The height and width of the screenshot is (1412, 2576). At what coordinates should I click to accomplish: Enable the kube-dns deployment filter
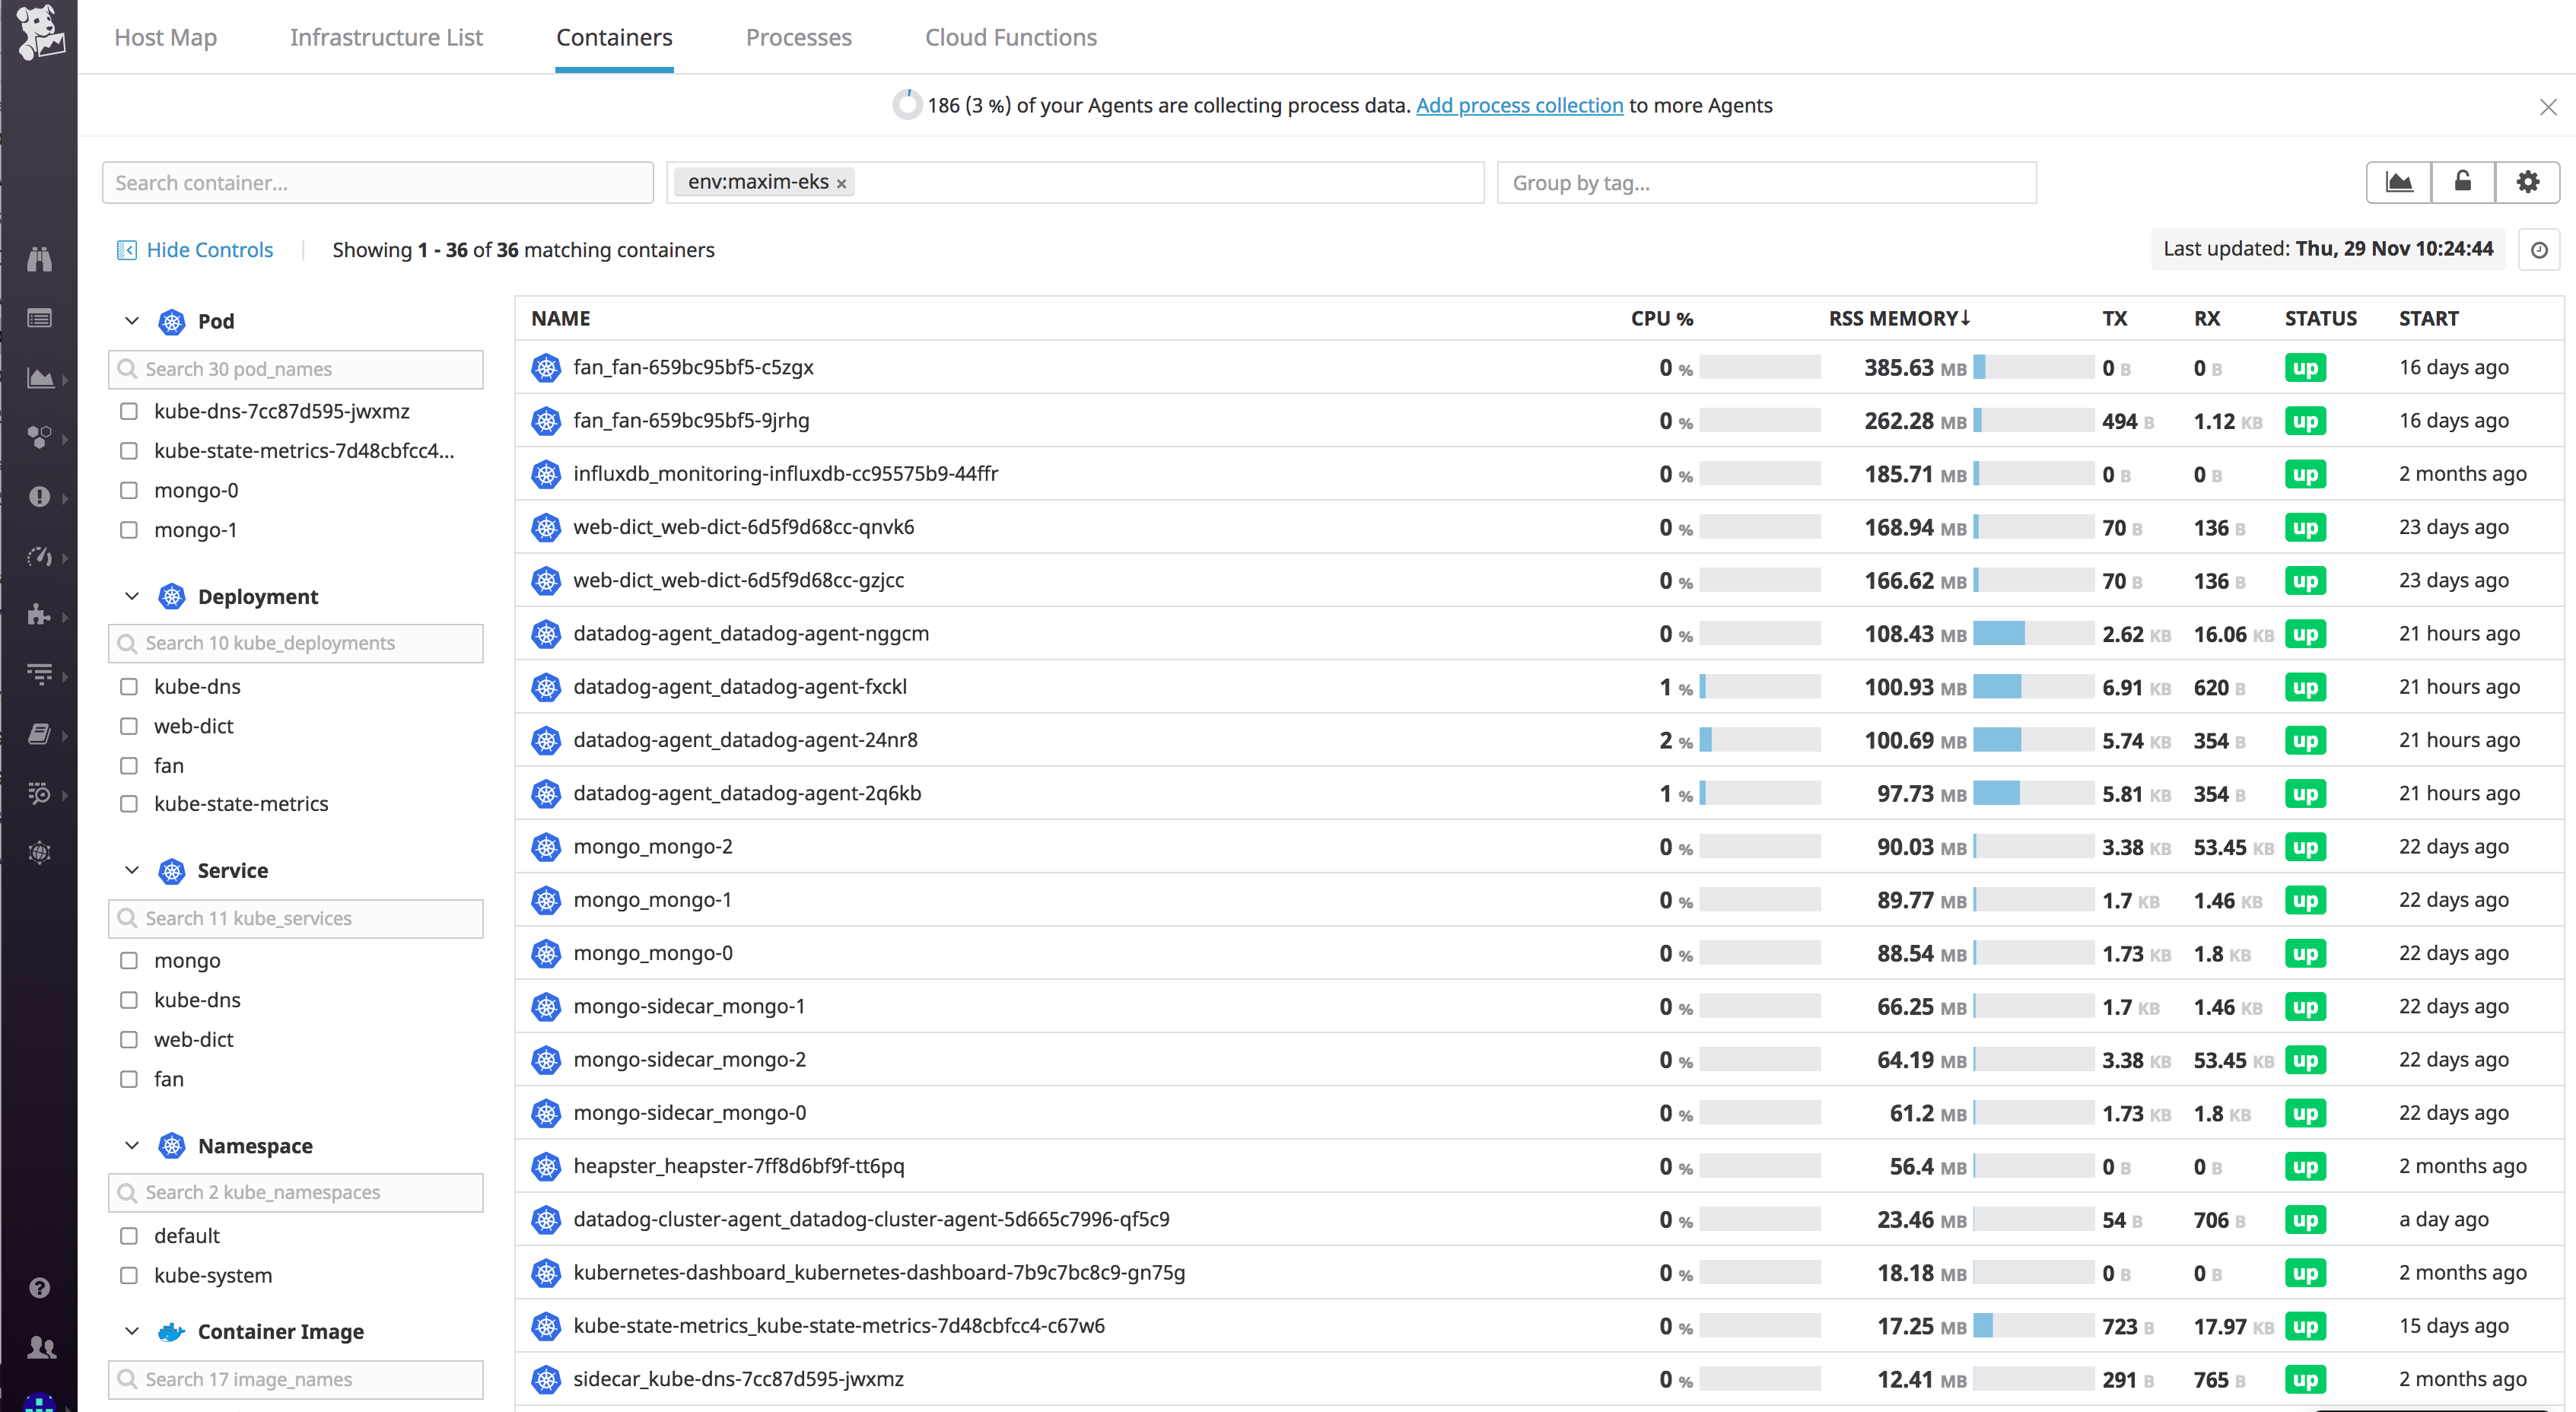click(x=129, y=686)
